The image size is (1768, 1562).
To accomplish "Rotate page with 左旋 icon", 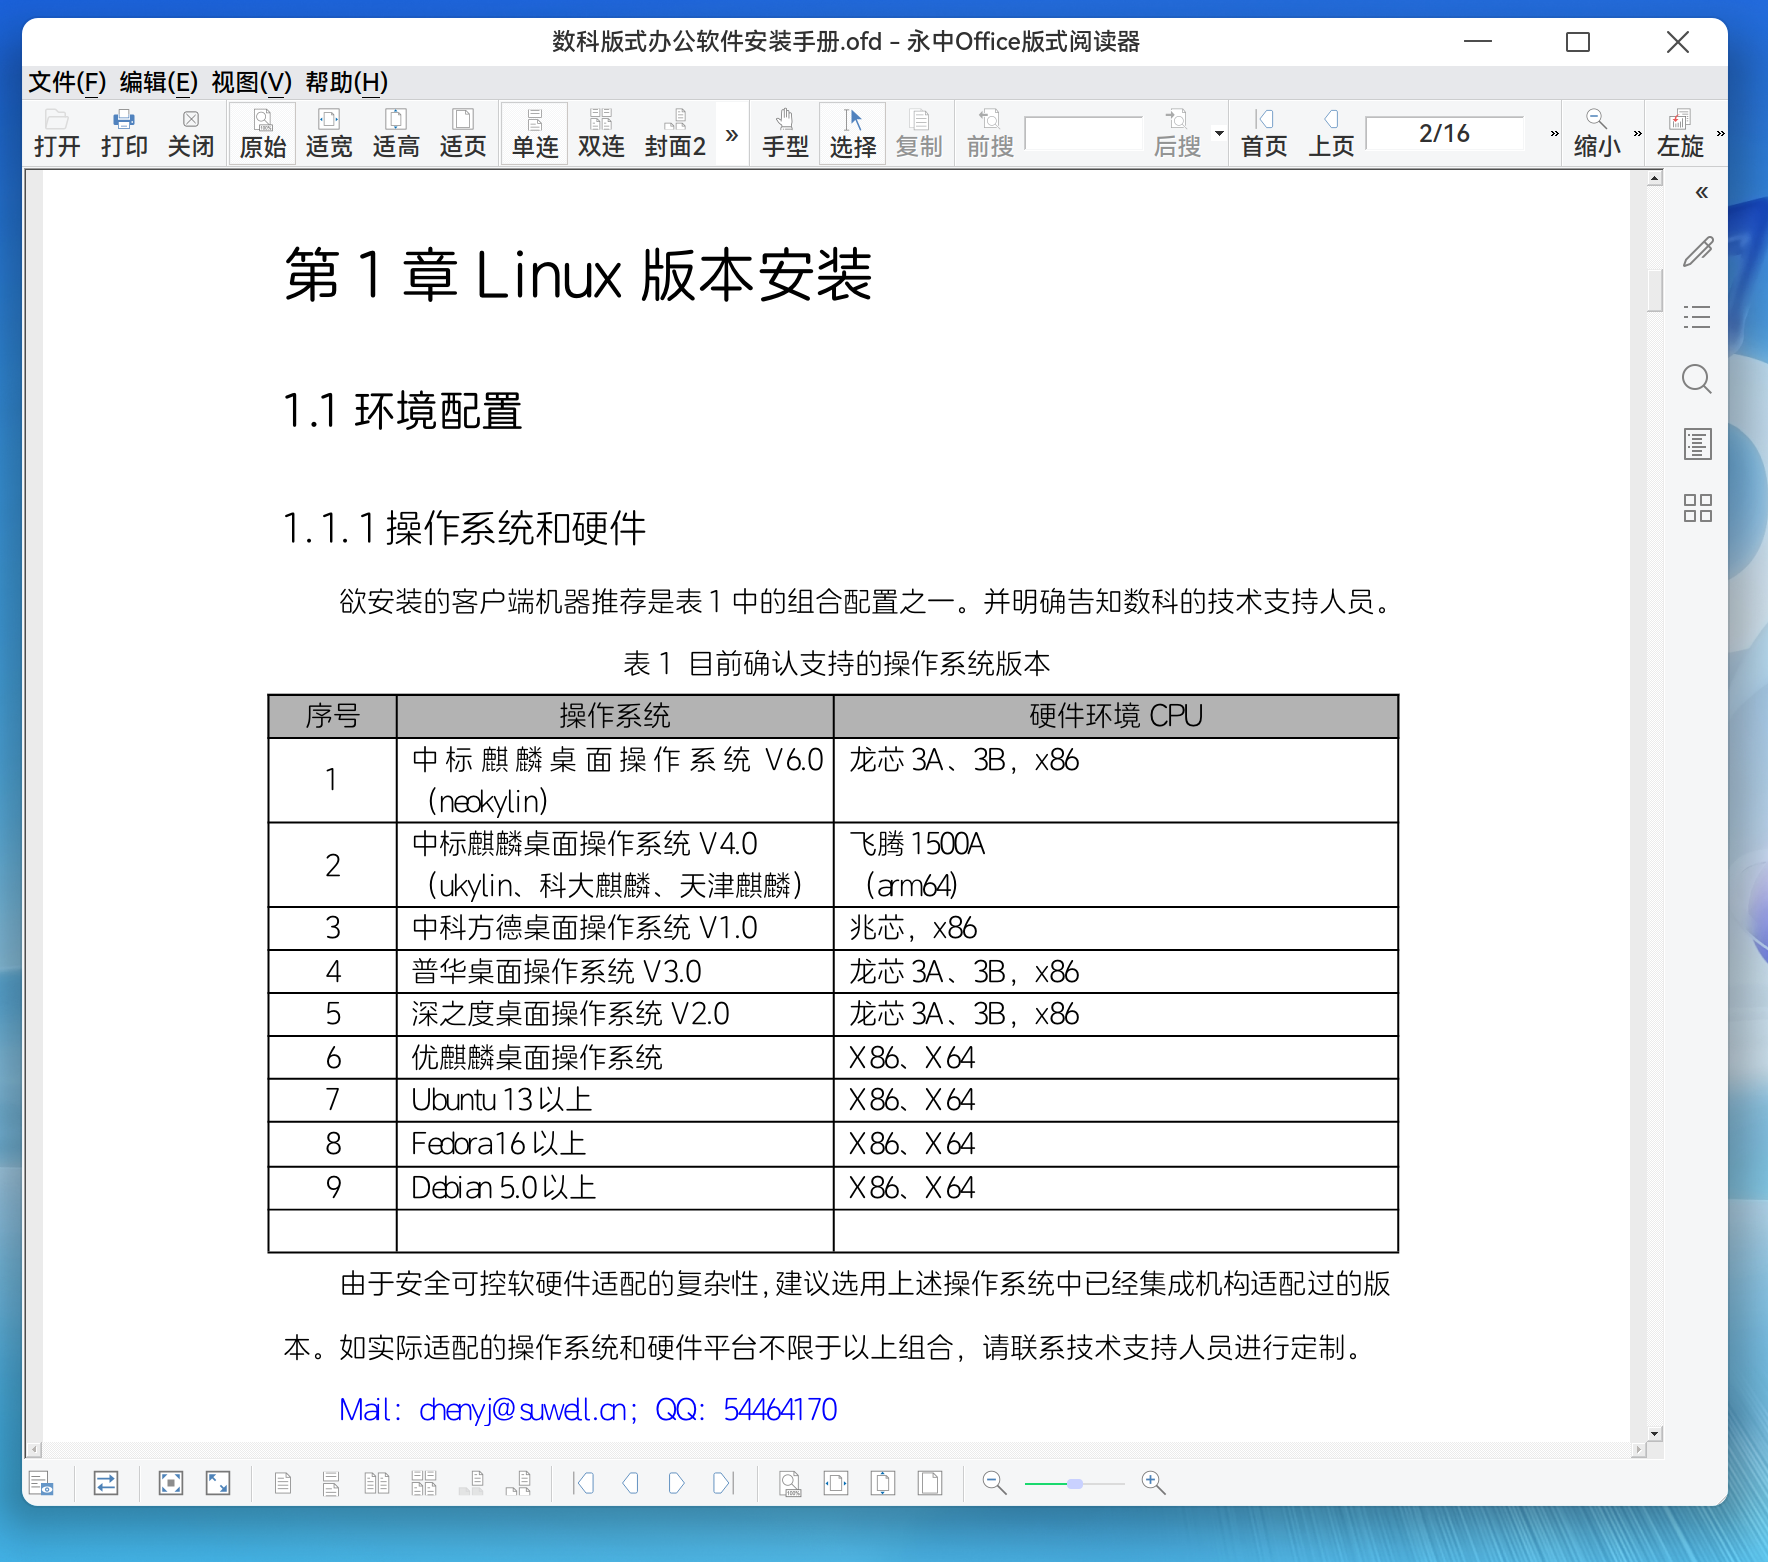I will point(1680,133).
